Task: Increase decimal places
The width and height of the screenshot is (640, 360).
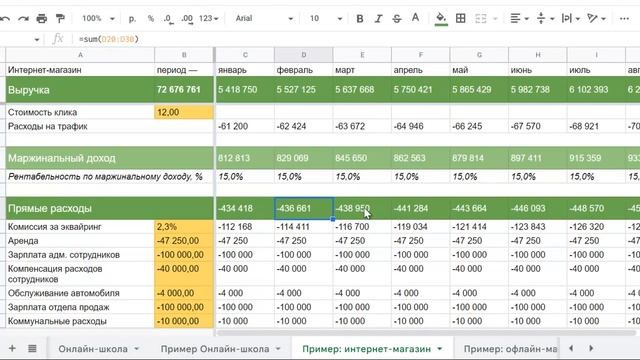Action: point(187,18)
